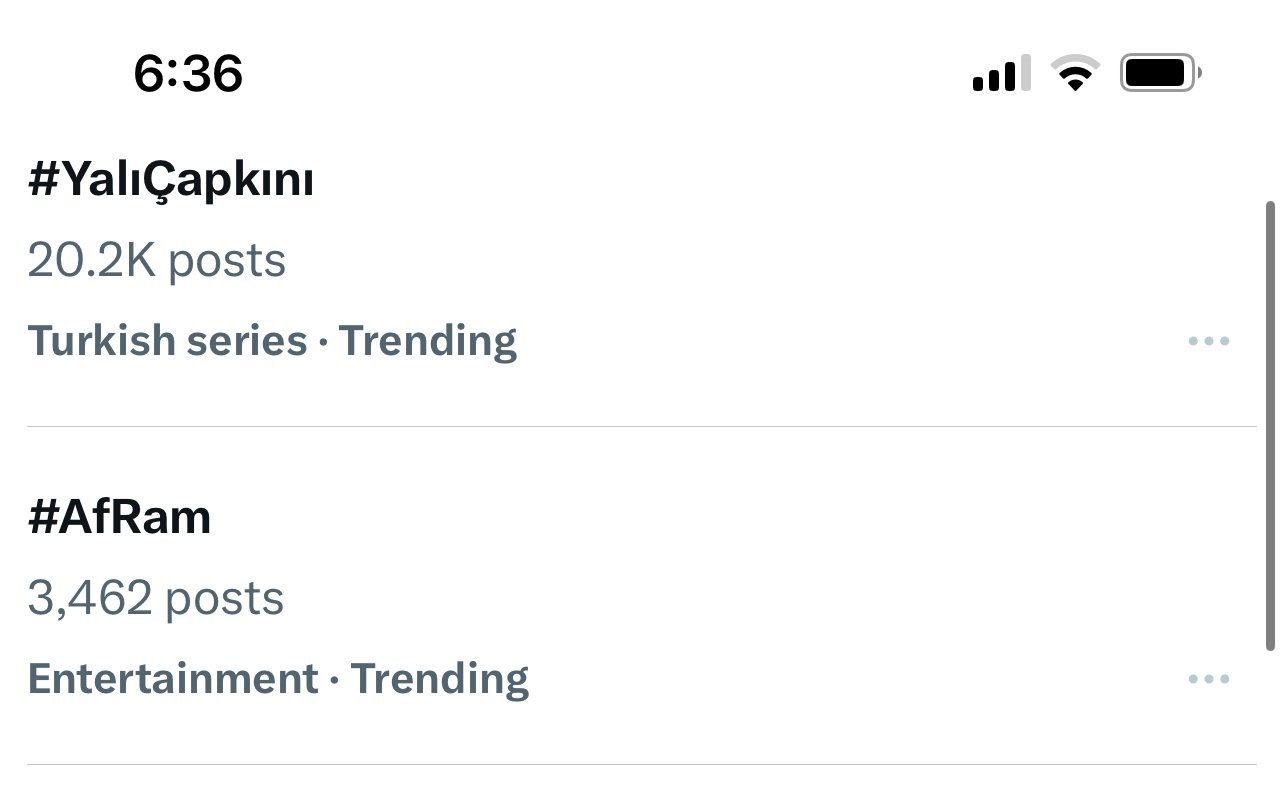Tap the divider line below #AfRam trend
This screenshot has height=790, width=1284.
click(640, 765)
